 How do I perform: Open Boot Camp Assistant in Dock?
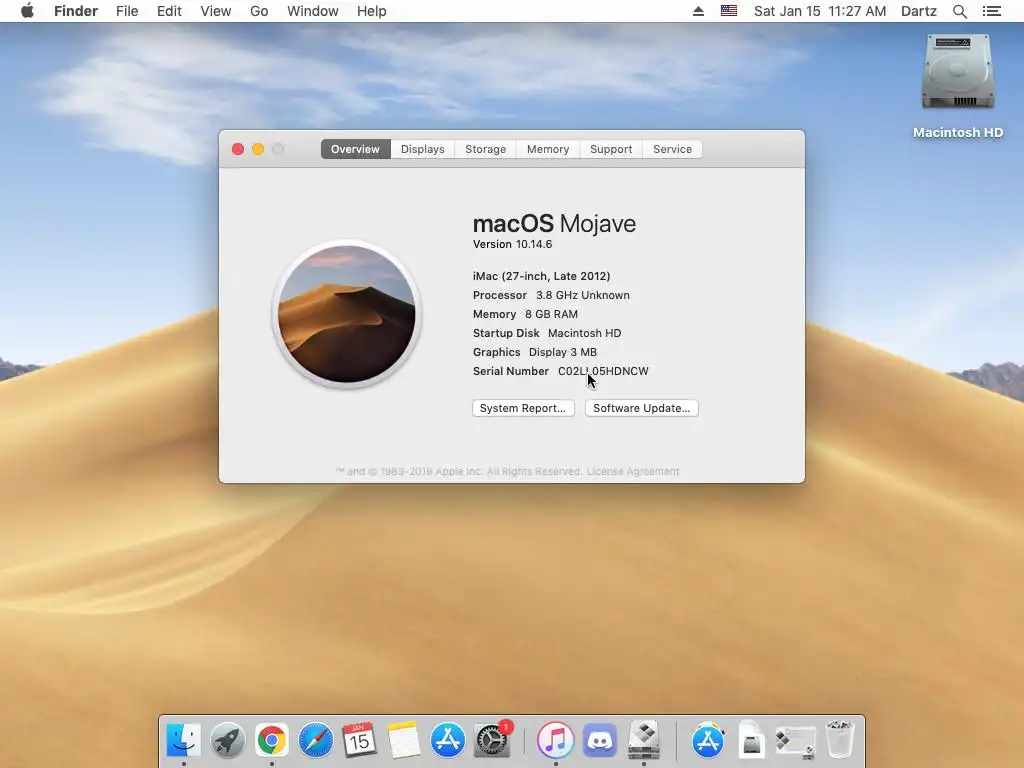(643, 740)
